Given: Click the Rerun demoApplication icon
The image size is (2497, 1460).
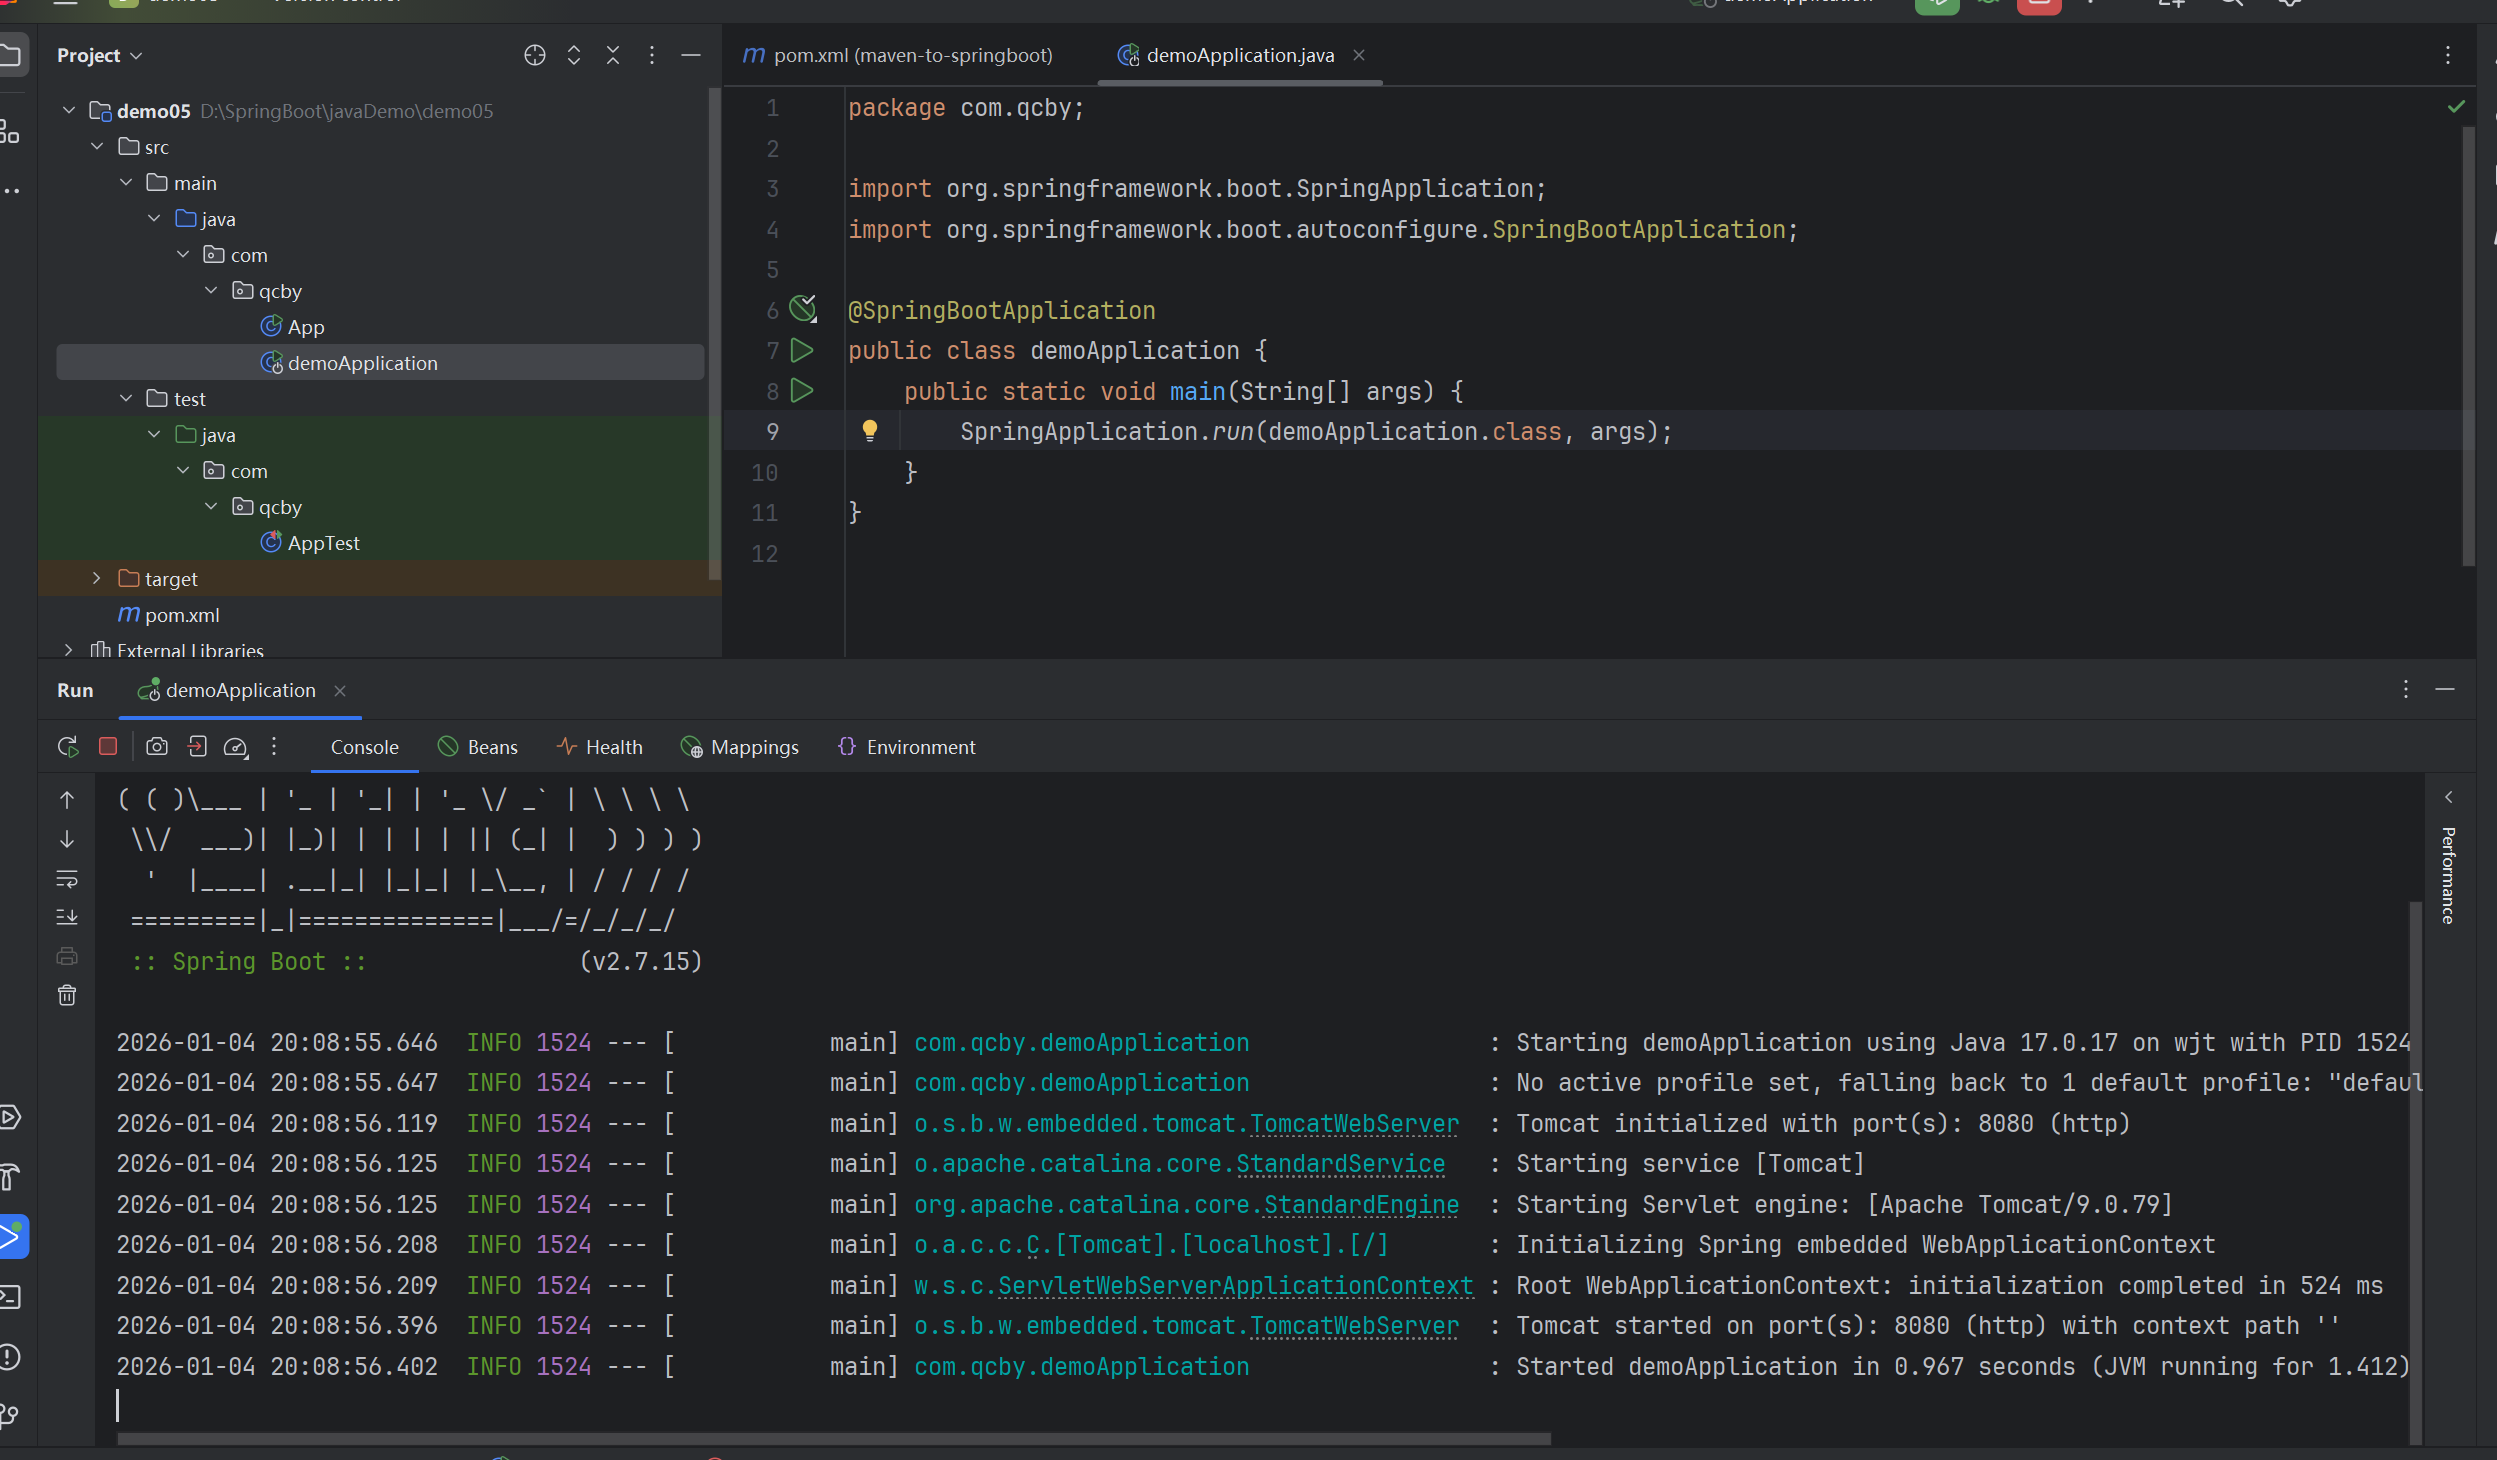Looking at the screenshot, I should click(68, 747).
